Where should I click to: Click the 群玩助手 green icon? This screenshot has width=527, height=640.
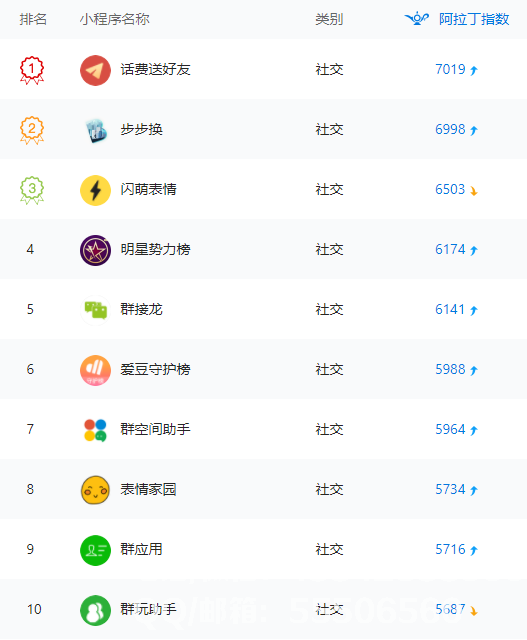tap(95, 610)
